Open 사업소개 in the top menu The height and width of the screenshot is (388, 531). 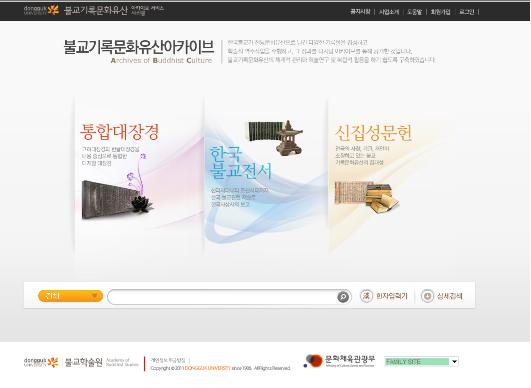(x=389, y=12)
